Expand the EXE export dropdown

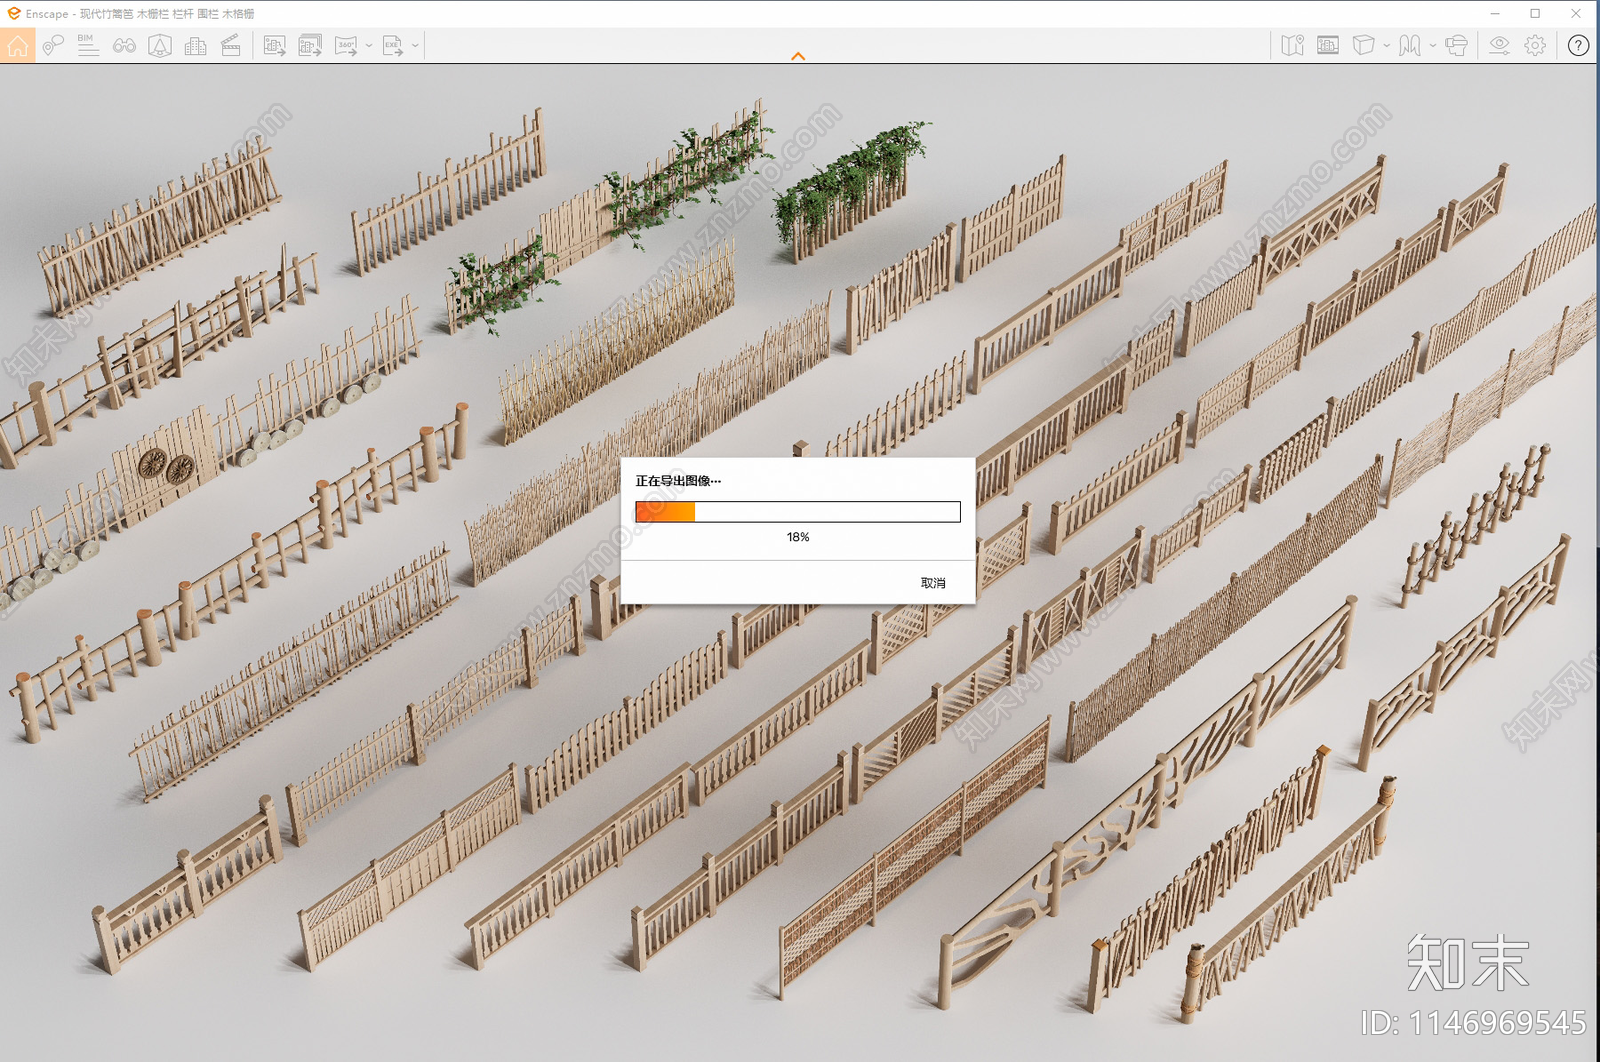coord(416,45)
